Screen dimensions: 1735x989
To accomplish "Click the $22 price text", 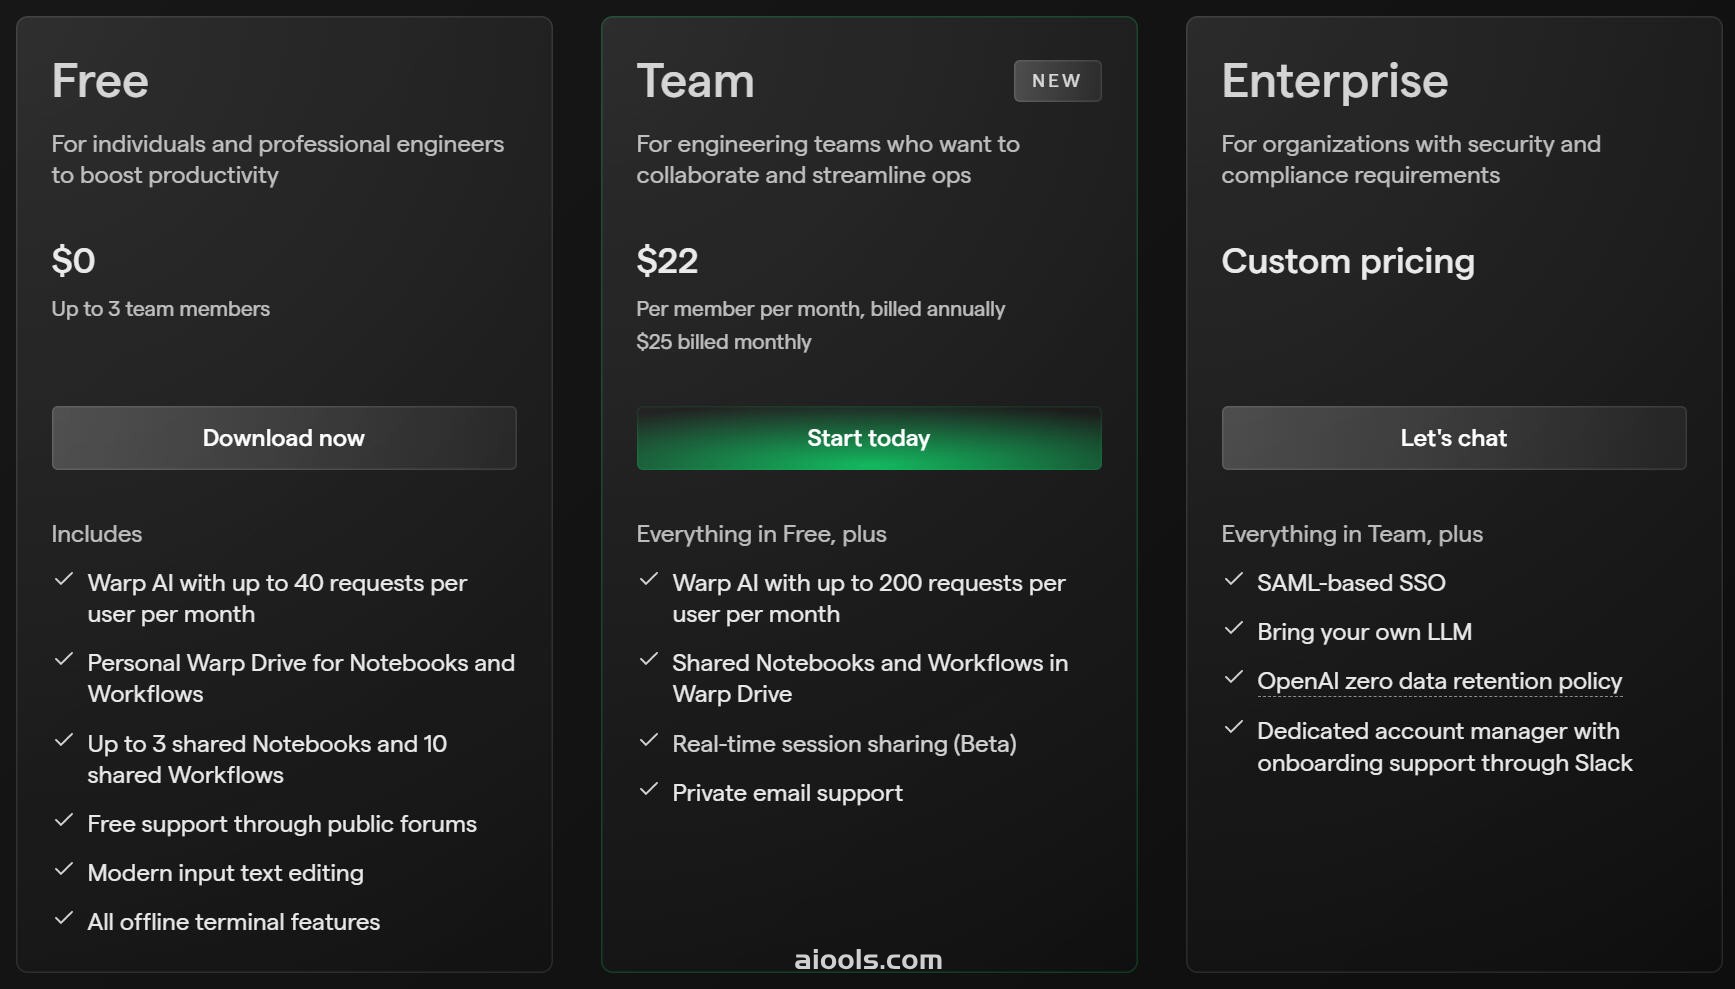I will [x=667, y=261].
